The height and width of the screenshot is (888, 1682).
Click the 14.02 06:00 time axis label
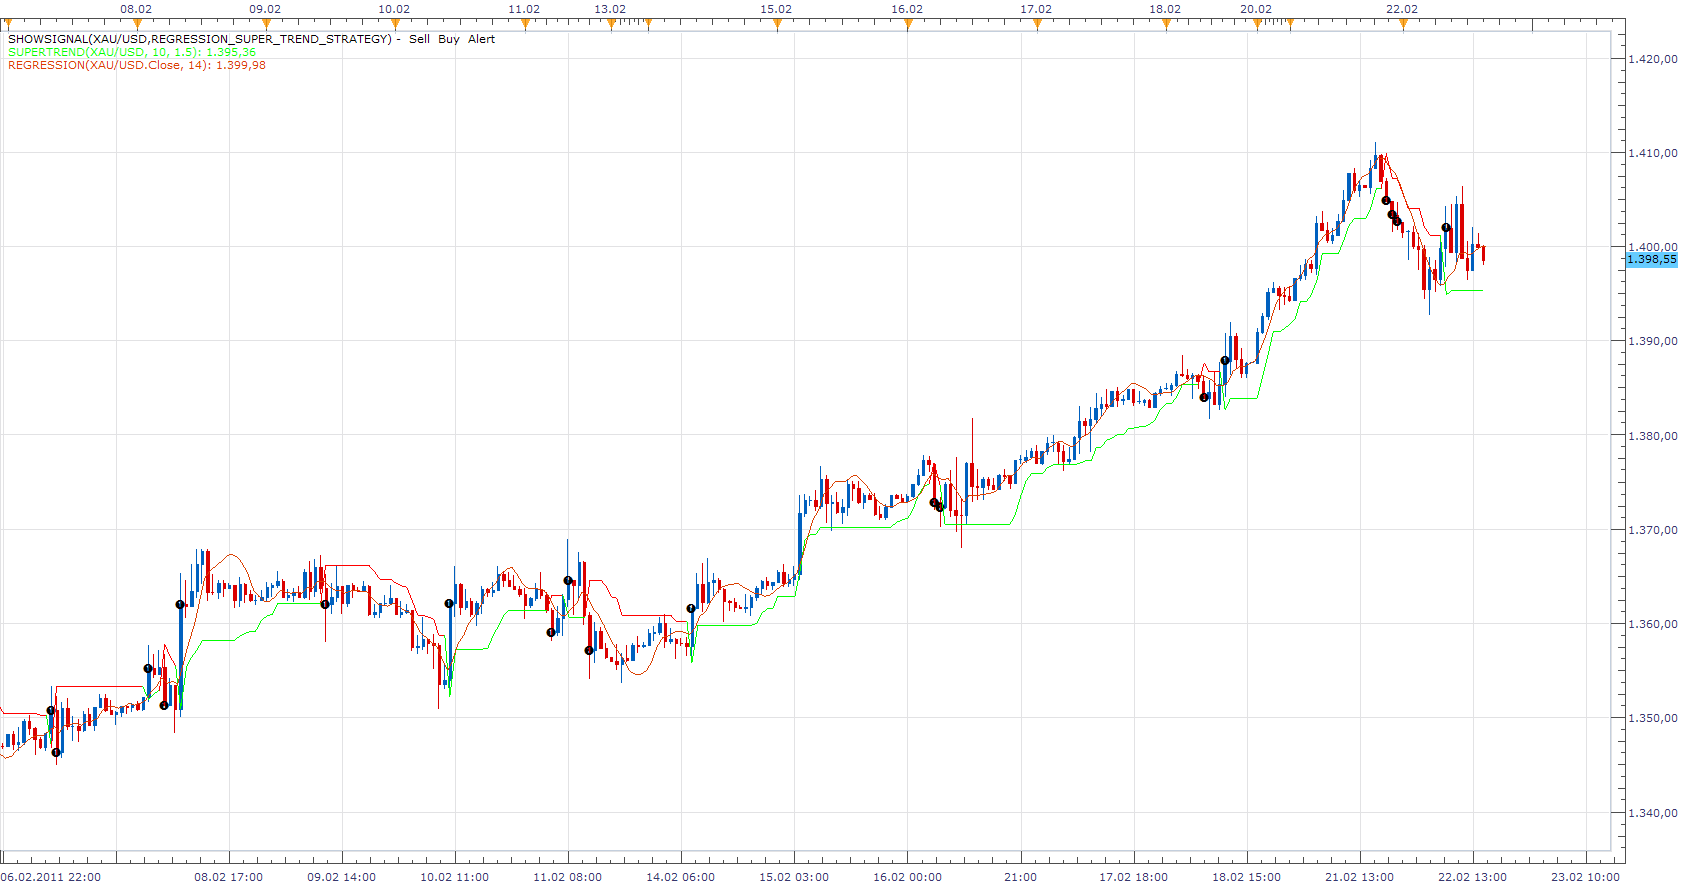681,877
